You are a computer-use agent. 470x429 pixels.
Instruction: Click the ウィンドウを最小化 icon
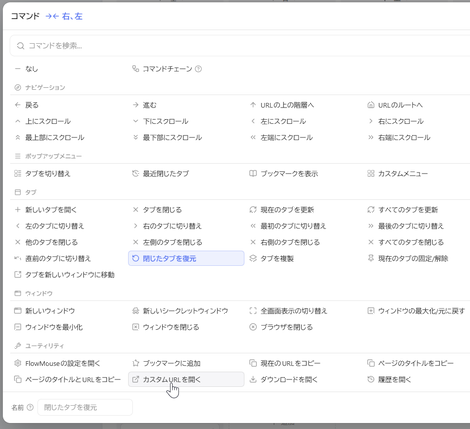[18, 327]
